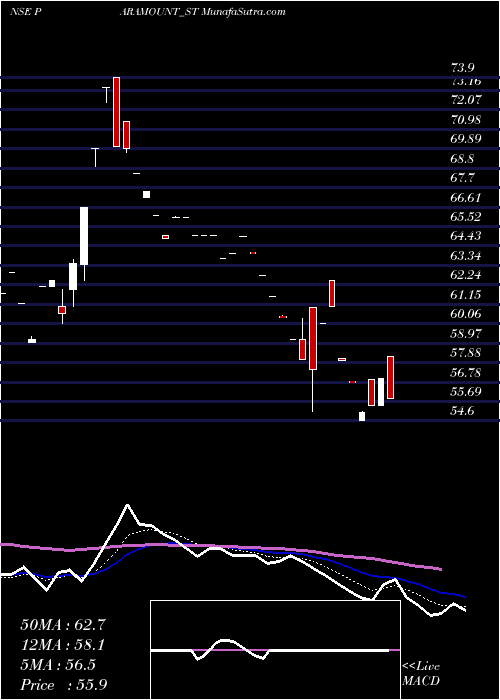Click the 69.89 price level label

pyautogui.click(x=467, y=138)
